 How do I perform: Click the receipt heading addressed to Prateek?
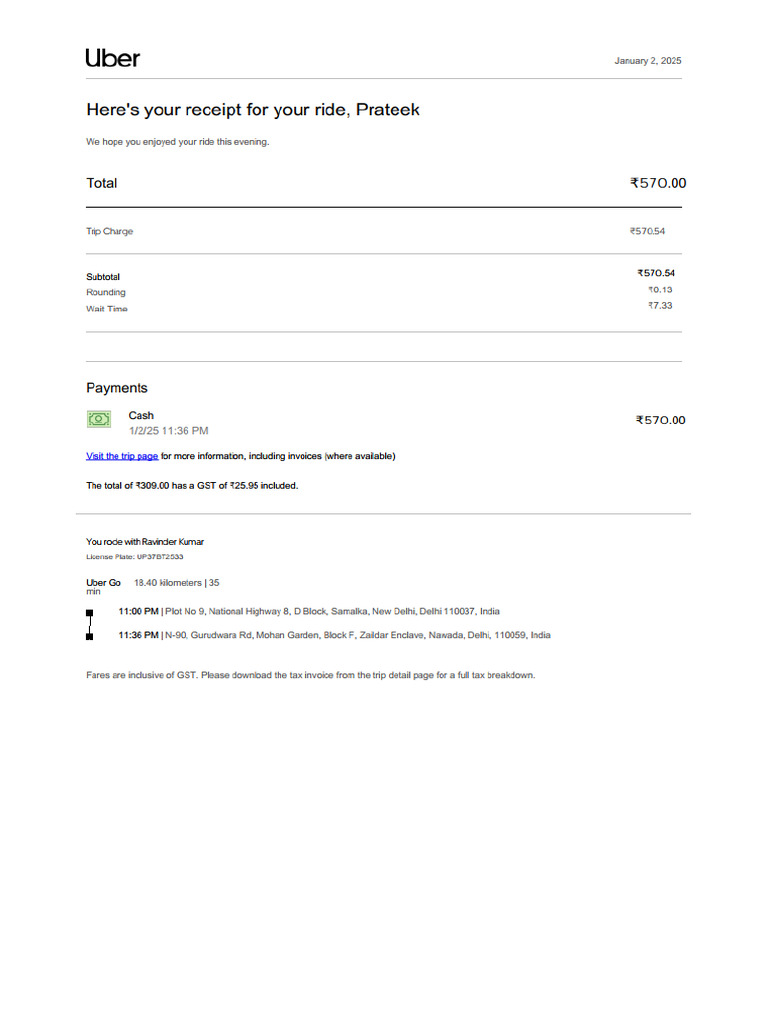click(x=252, y=110)
